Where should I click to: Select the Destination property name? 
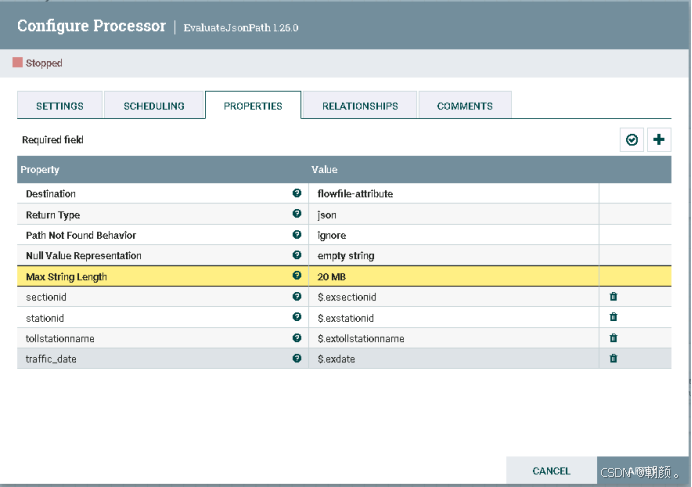[x=51, y=194]
